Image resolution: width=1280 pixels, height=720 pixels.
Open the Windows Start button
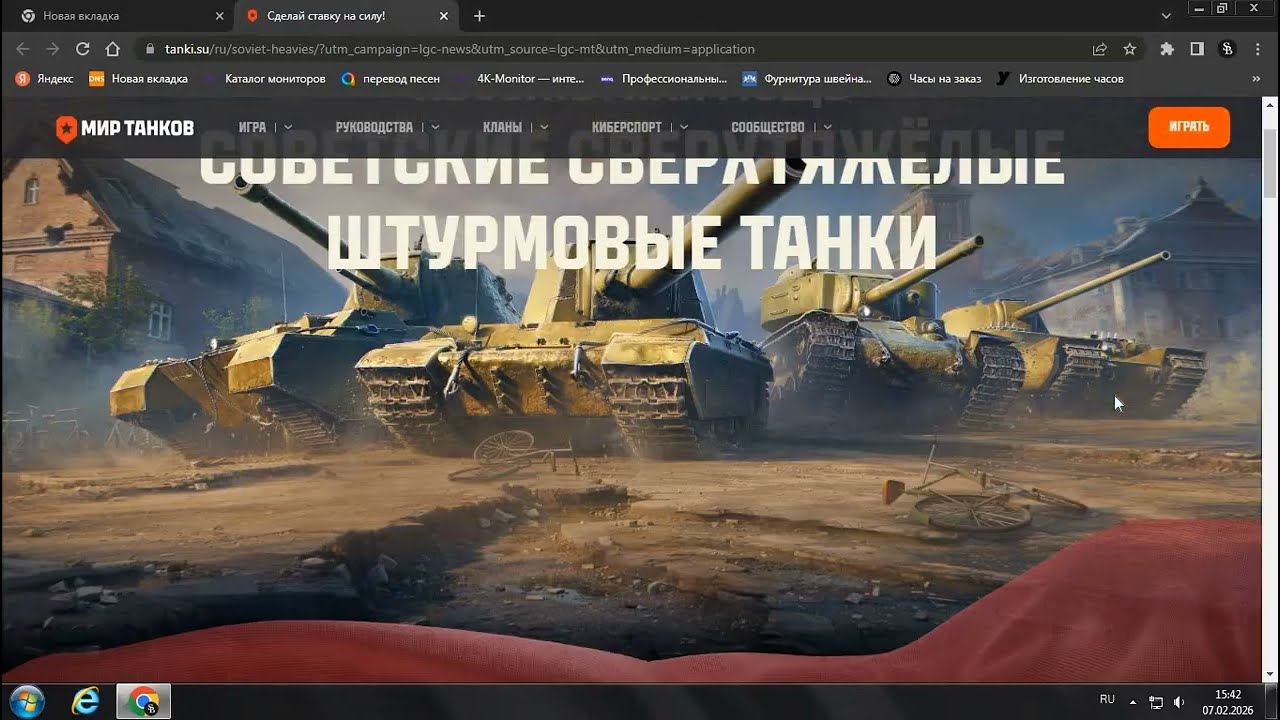(x=27, y=700)
